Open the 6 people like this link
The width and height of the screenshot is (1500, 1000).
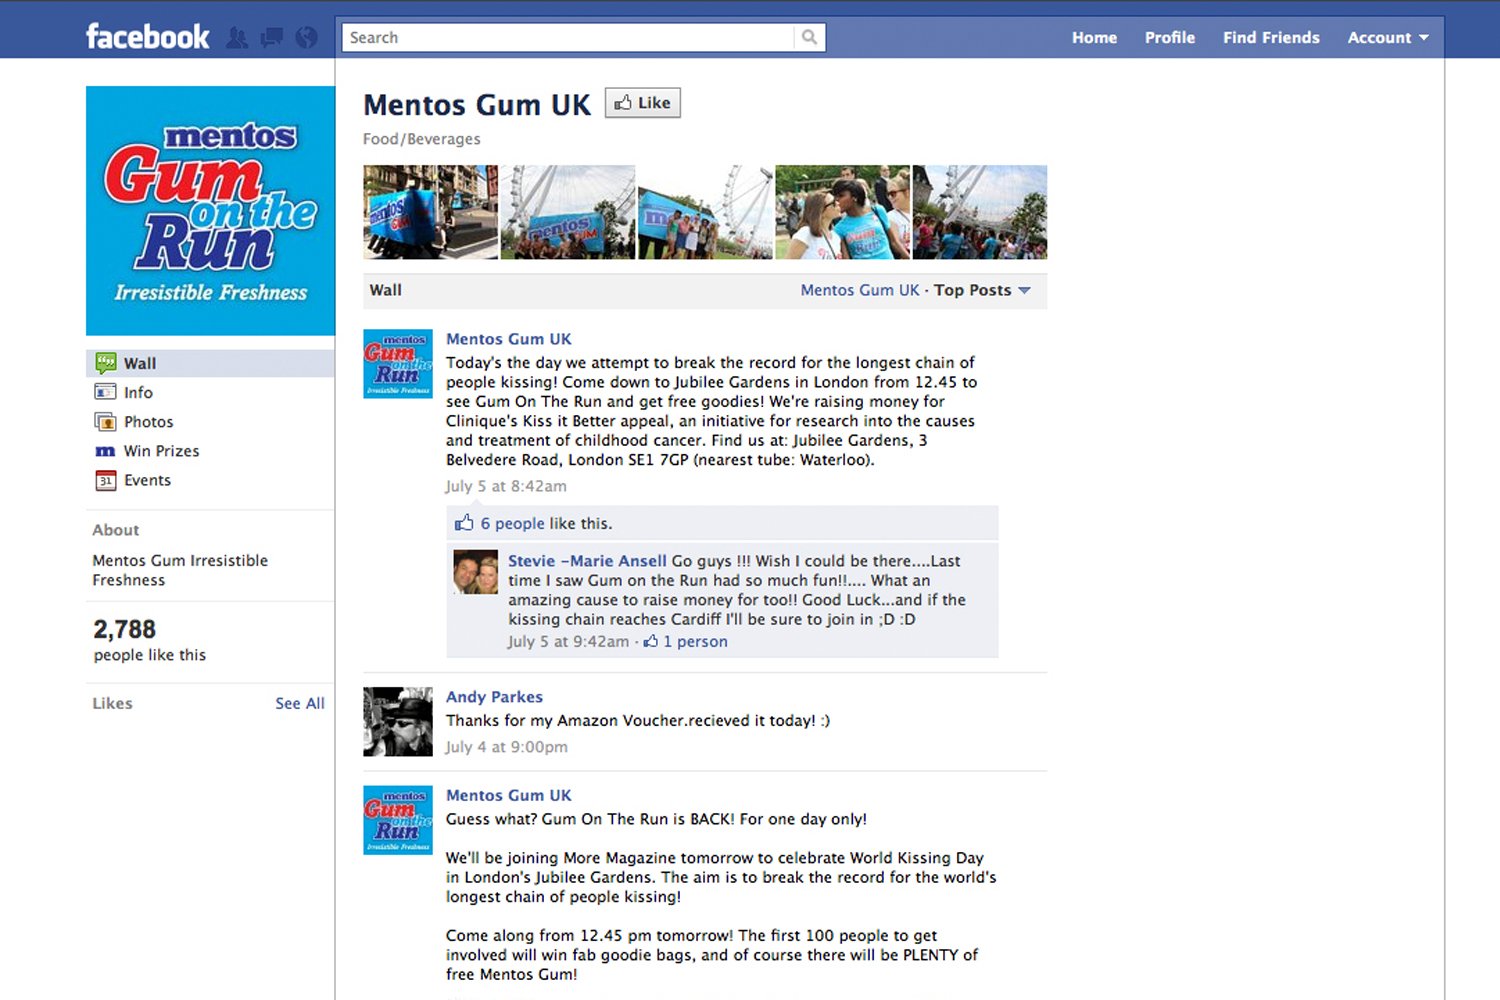click(x=513, y=523)
